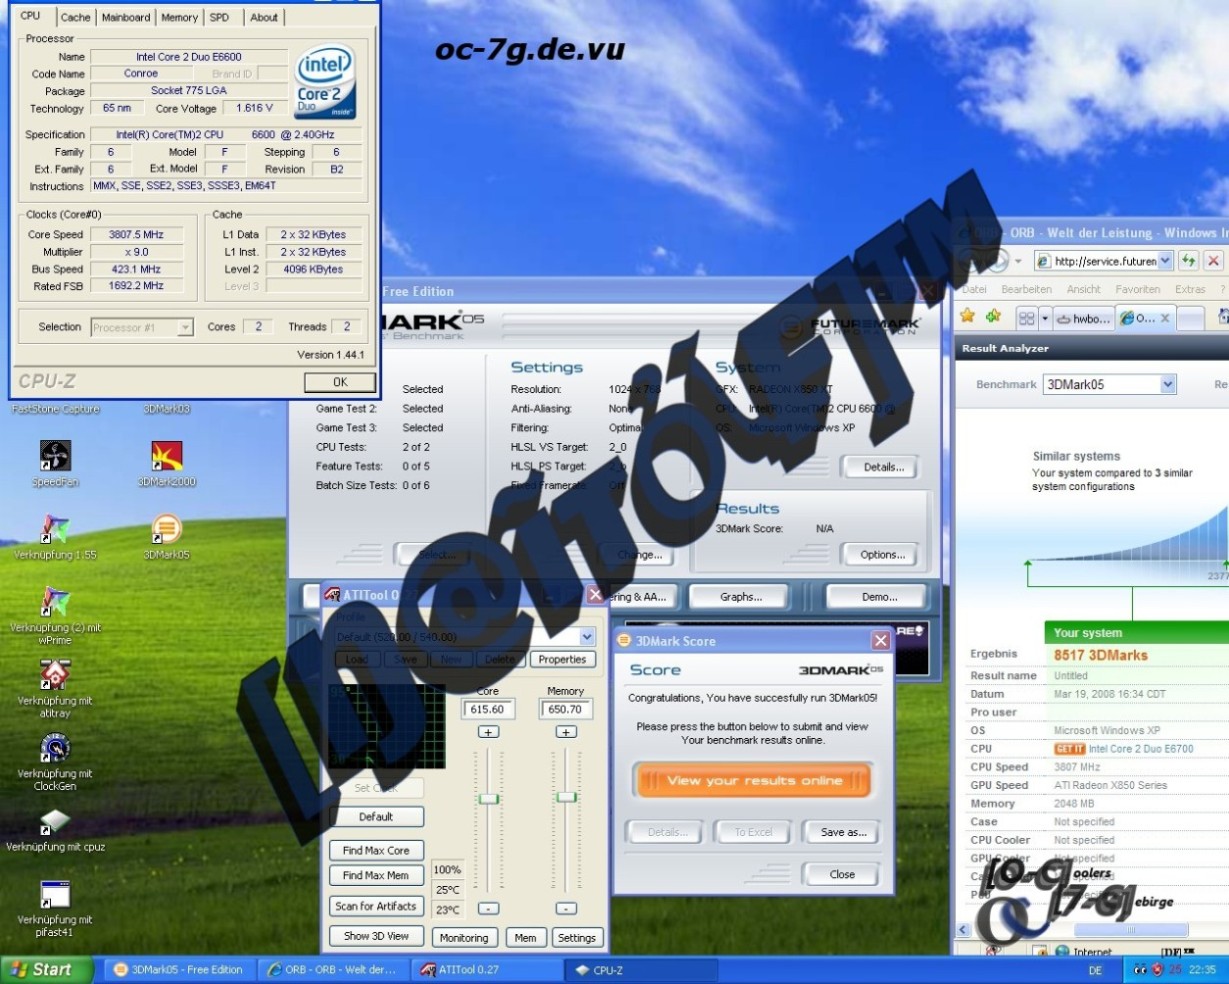This screenshot has height=984, width=1229.
Task: Increase memory clock with plus button
Action: click(x=566, y=732)
